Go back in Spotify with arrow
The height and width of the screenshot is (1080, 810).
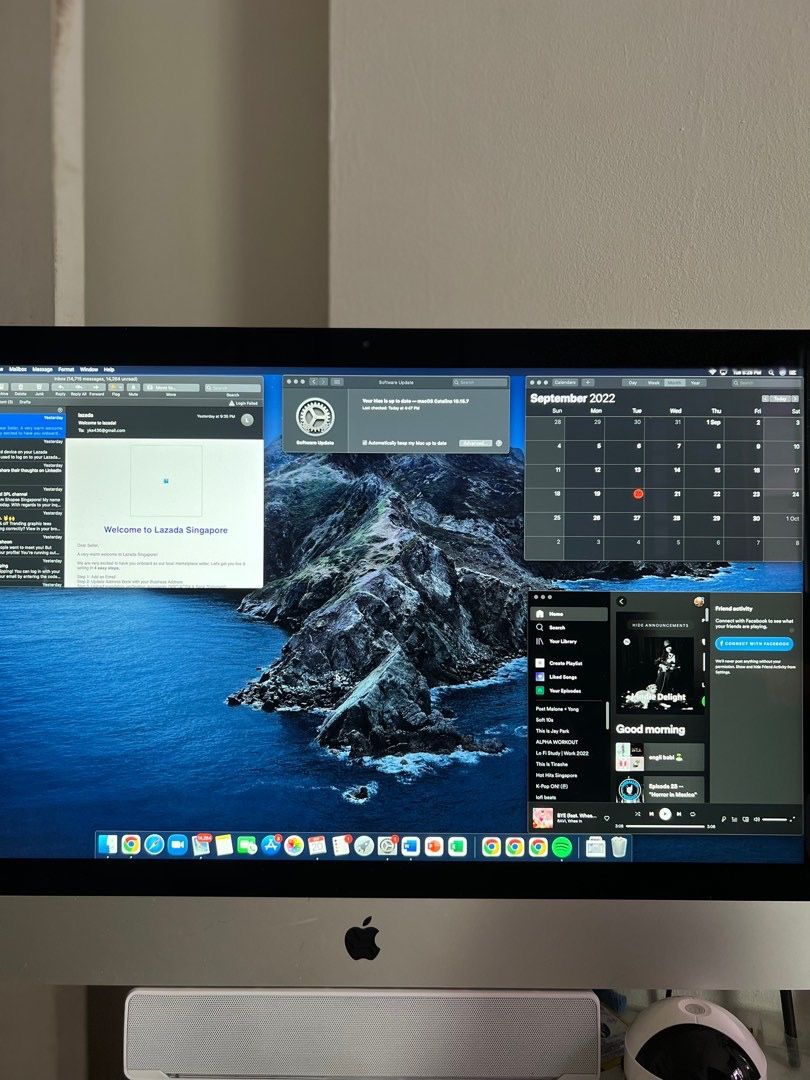point(621,601)
